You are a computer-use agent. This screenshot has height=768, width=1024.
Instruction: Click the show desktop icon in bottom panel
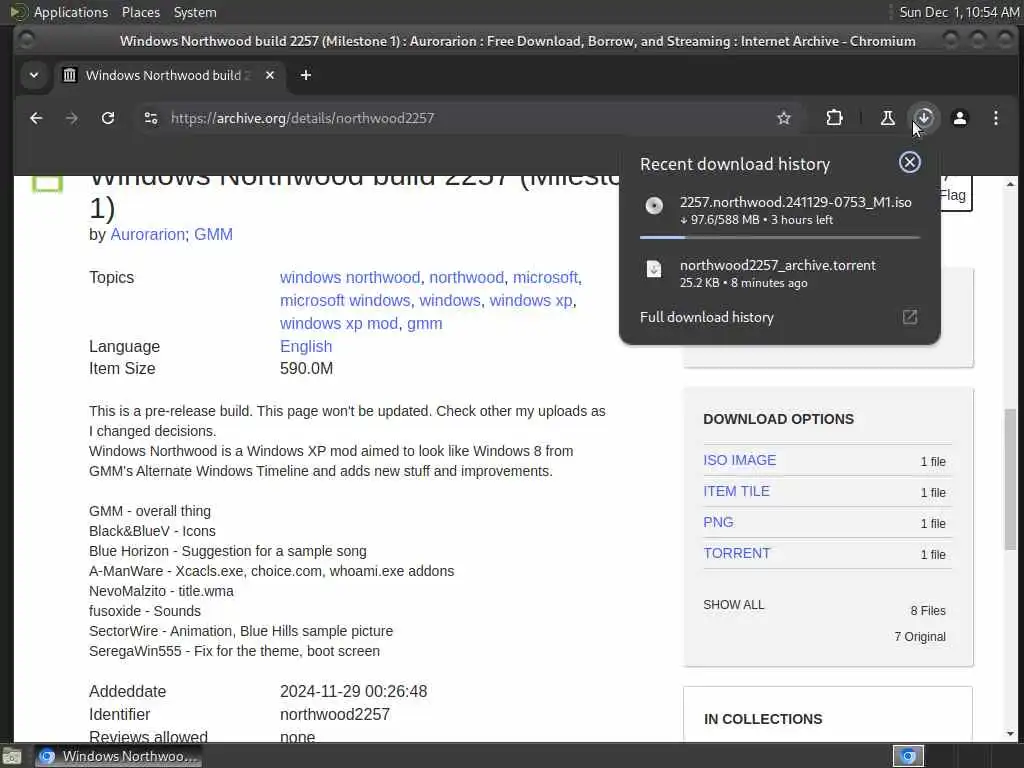pyautogui.click(x=12, y=757)
